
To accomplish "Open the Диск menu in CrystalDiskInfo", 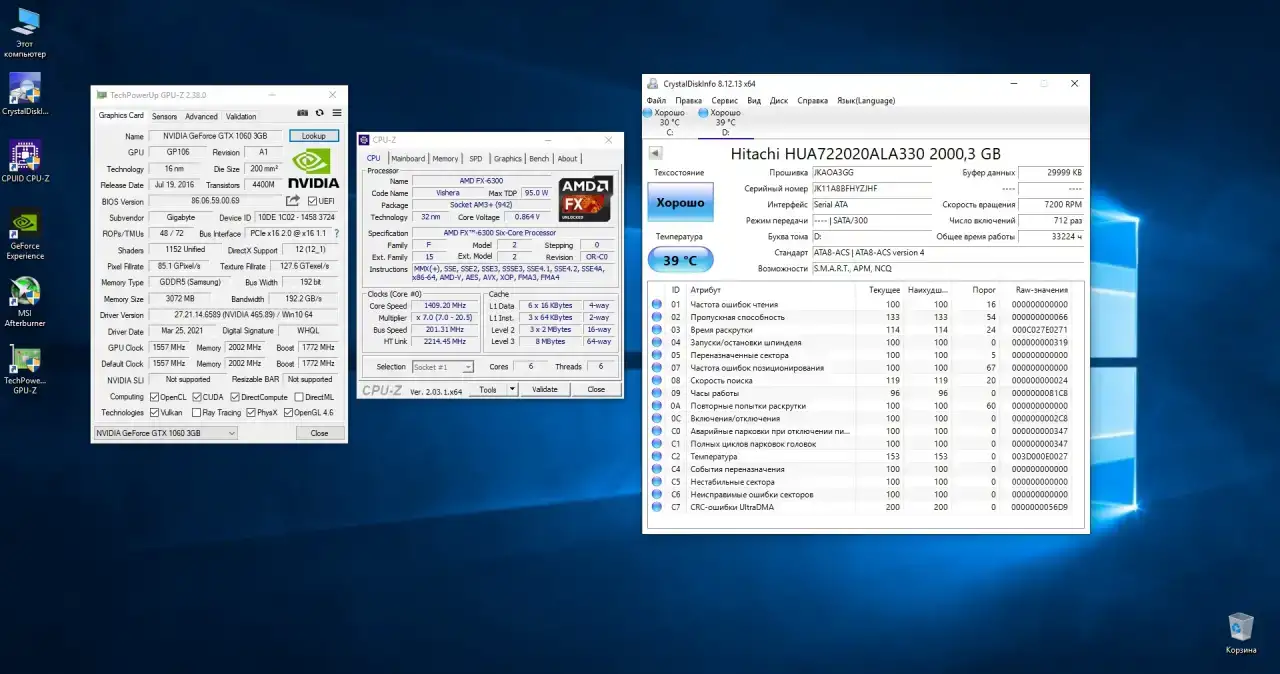I will (x=779, y=100).
